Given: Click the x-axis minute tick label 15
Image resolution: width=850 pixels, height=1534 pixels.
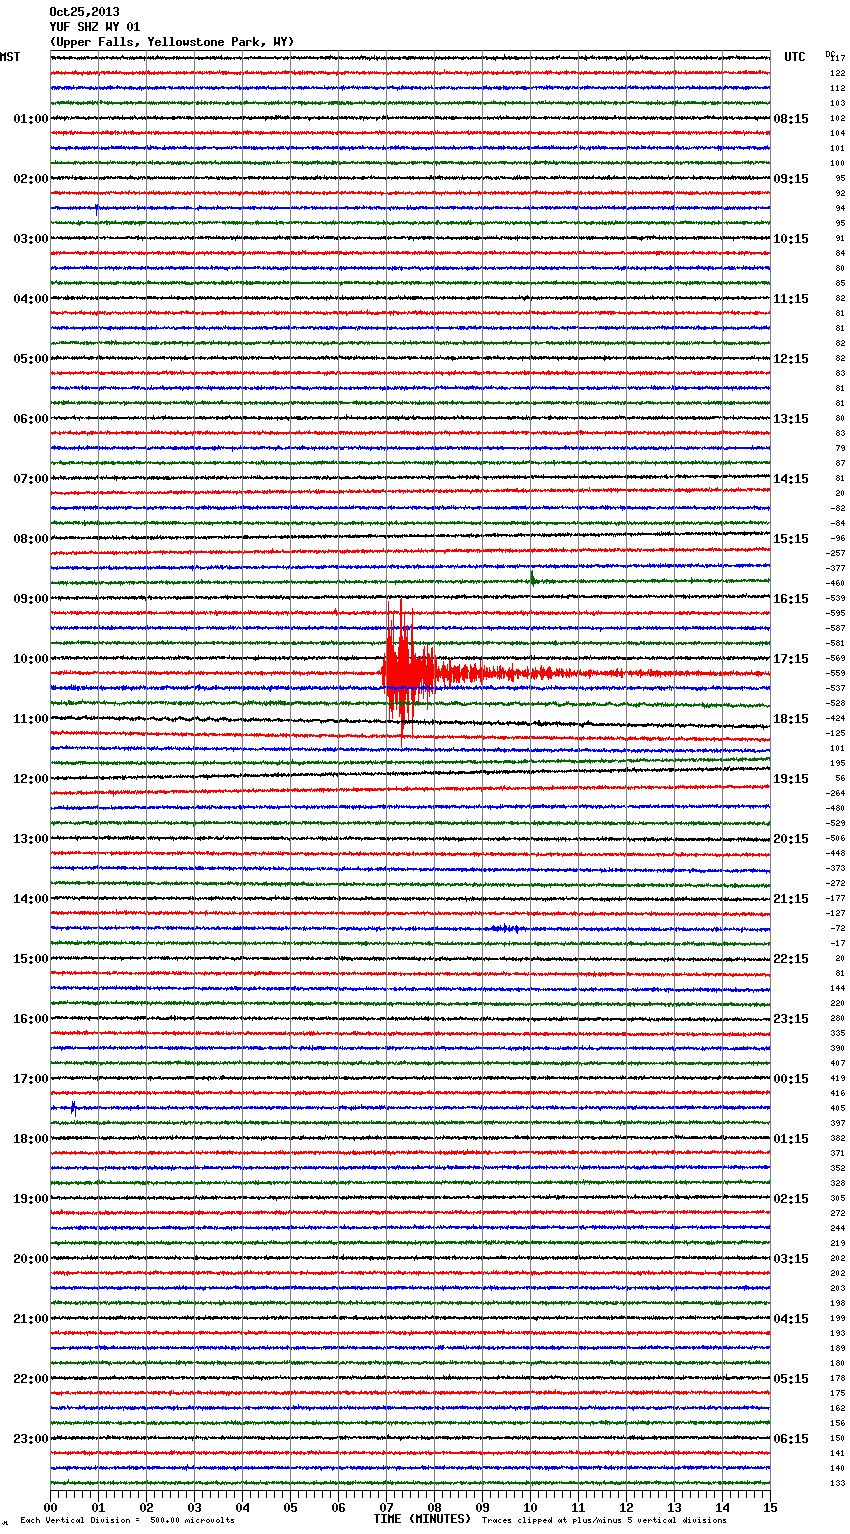Looking at the screenshot, I should tap(770, 1507).
